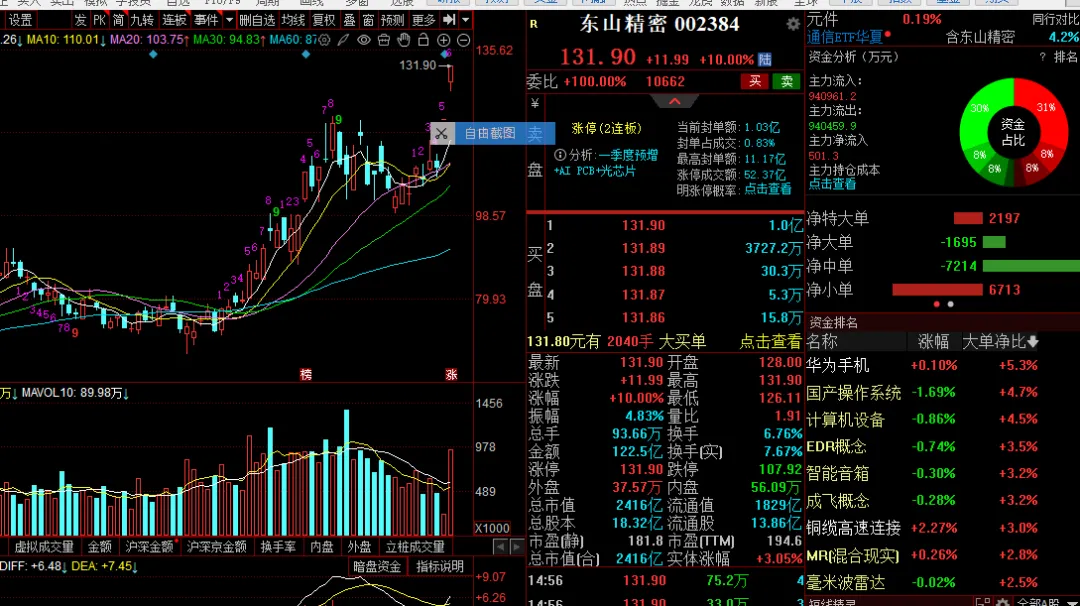This screenshot has width=1080, height=606.
Task: Open the 设置 settings button in chart toolbar
Action: (x=21, y=21)
